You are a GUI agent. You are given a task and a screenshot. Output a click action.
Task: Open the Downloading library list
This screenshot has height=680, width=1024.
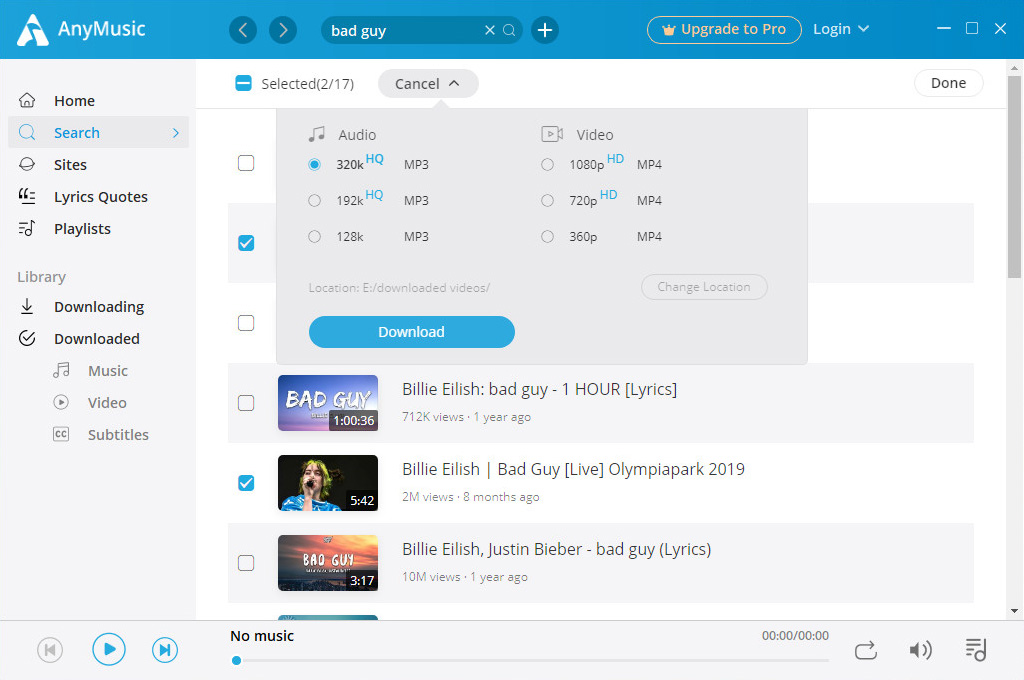tap(98, 306)
